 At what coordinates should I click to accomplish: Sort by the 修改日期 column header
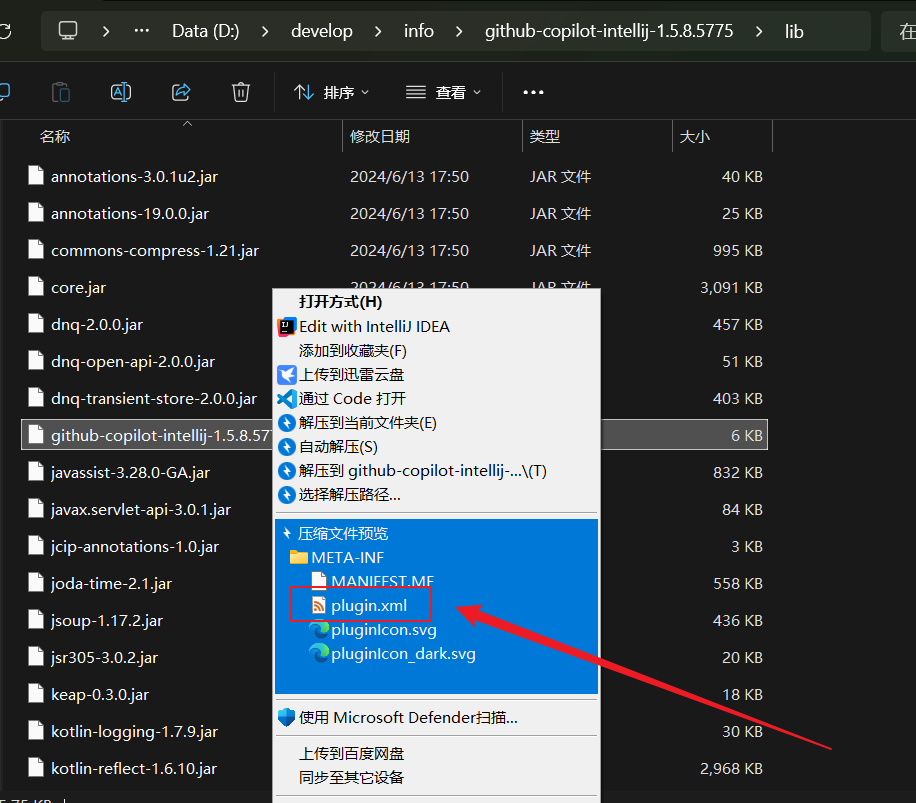tap(380, 137)
